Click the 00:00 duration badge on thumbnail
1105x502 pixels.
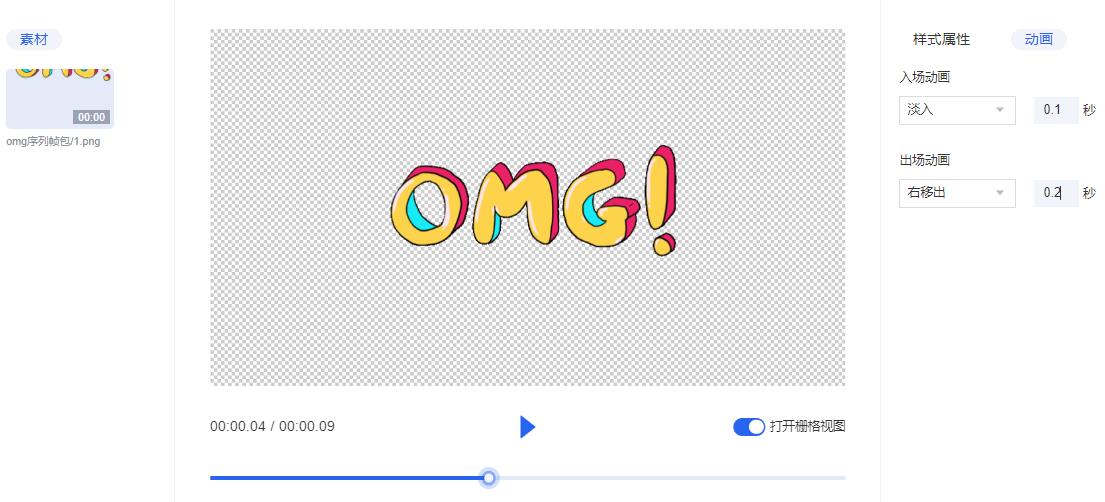pyautogui.click(x=92, y=117)
